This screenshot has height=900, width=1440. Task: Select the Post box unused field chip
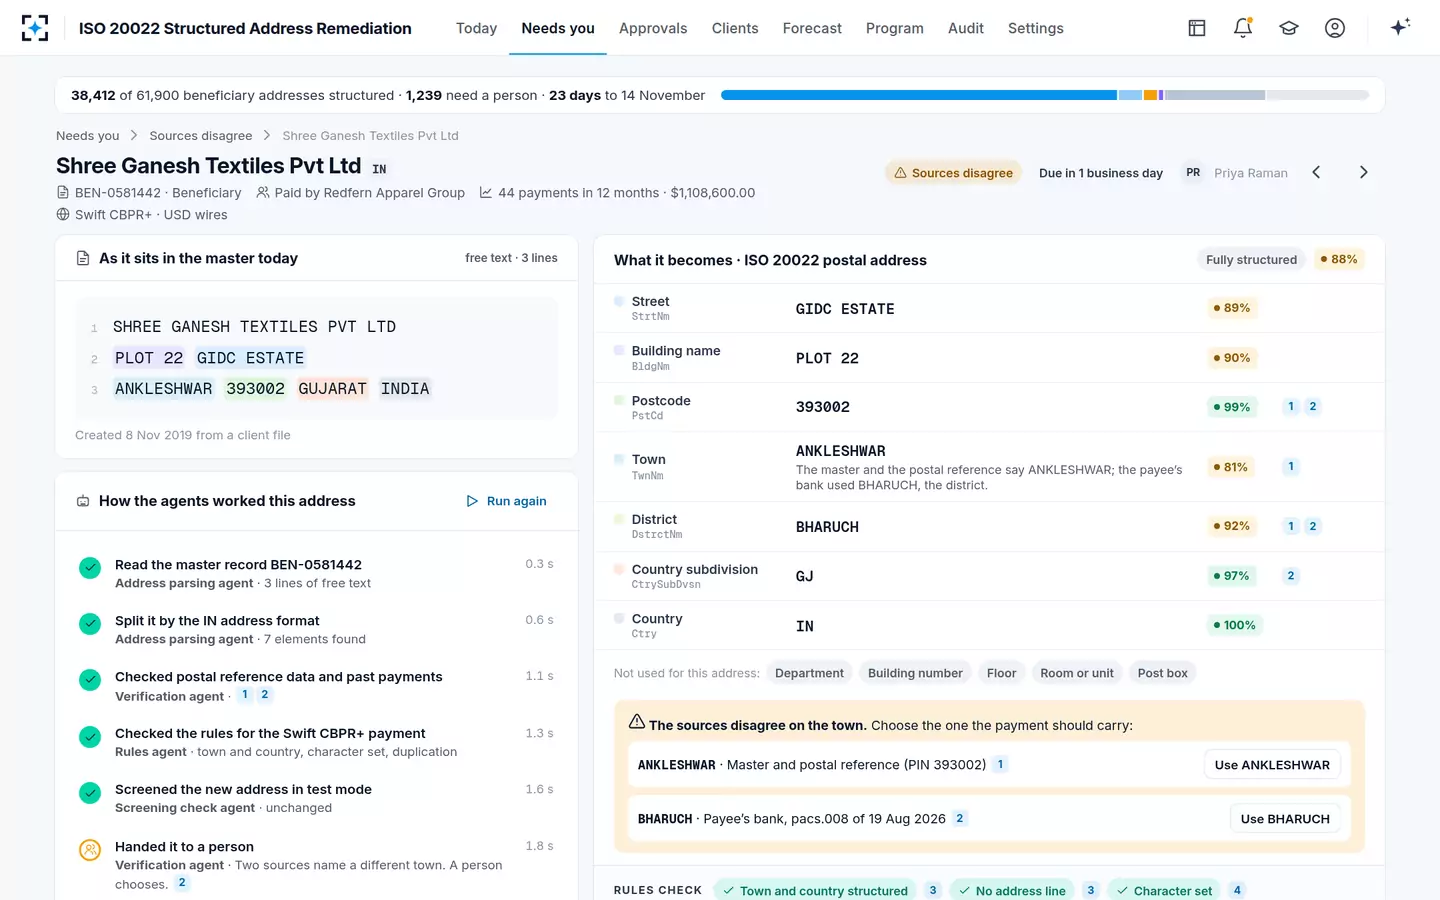point(1162,673)
